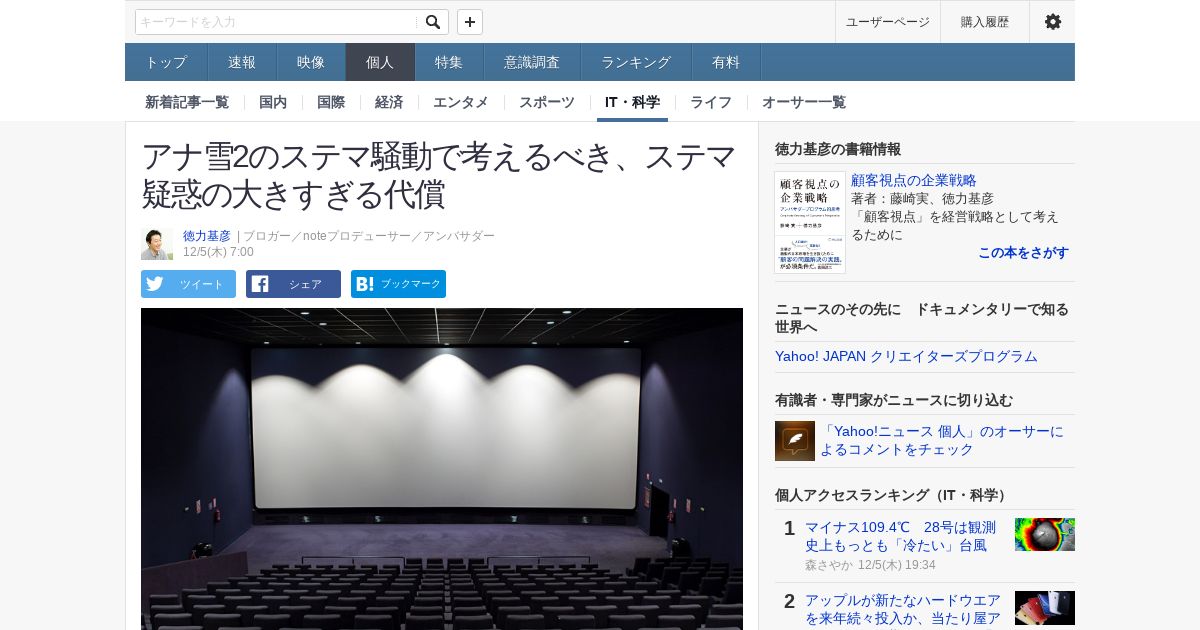Select 新着記事一覧 sub-navigation item
1200x630 pixels.
pos(187,102)
